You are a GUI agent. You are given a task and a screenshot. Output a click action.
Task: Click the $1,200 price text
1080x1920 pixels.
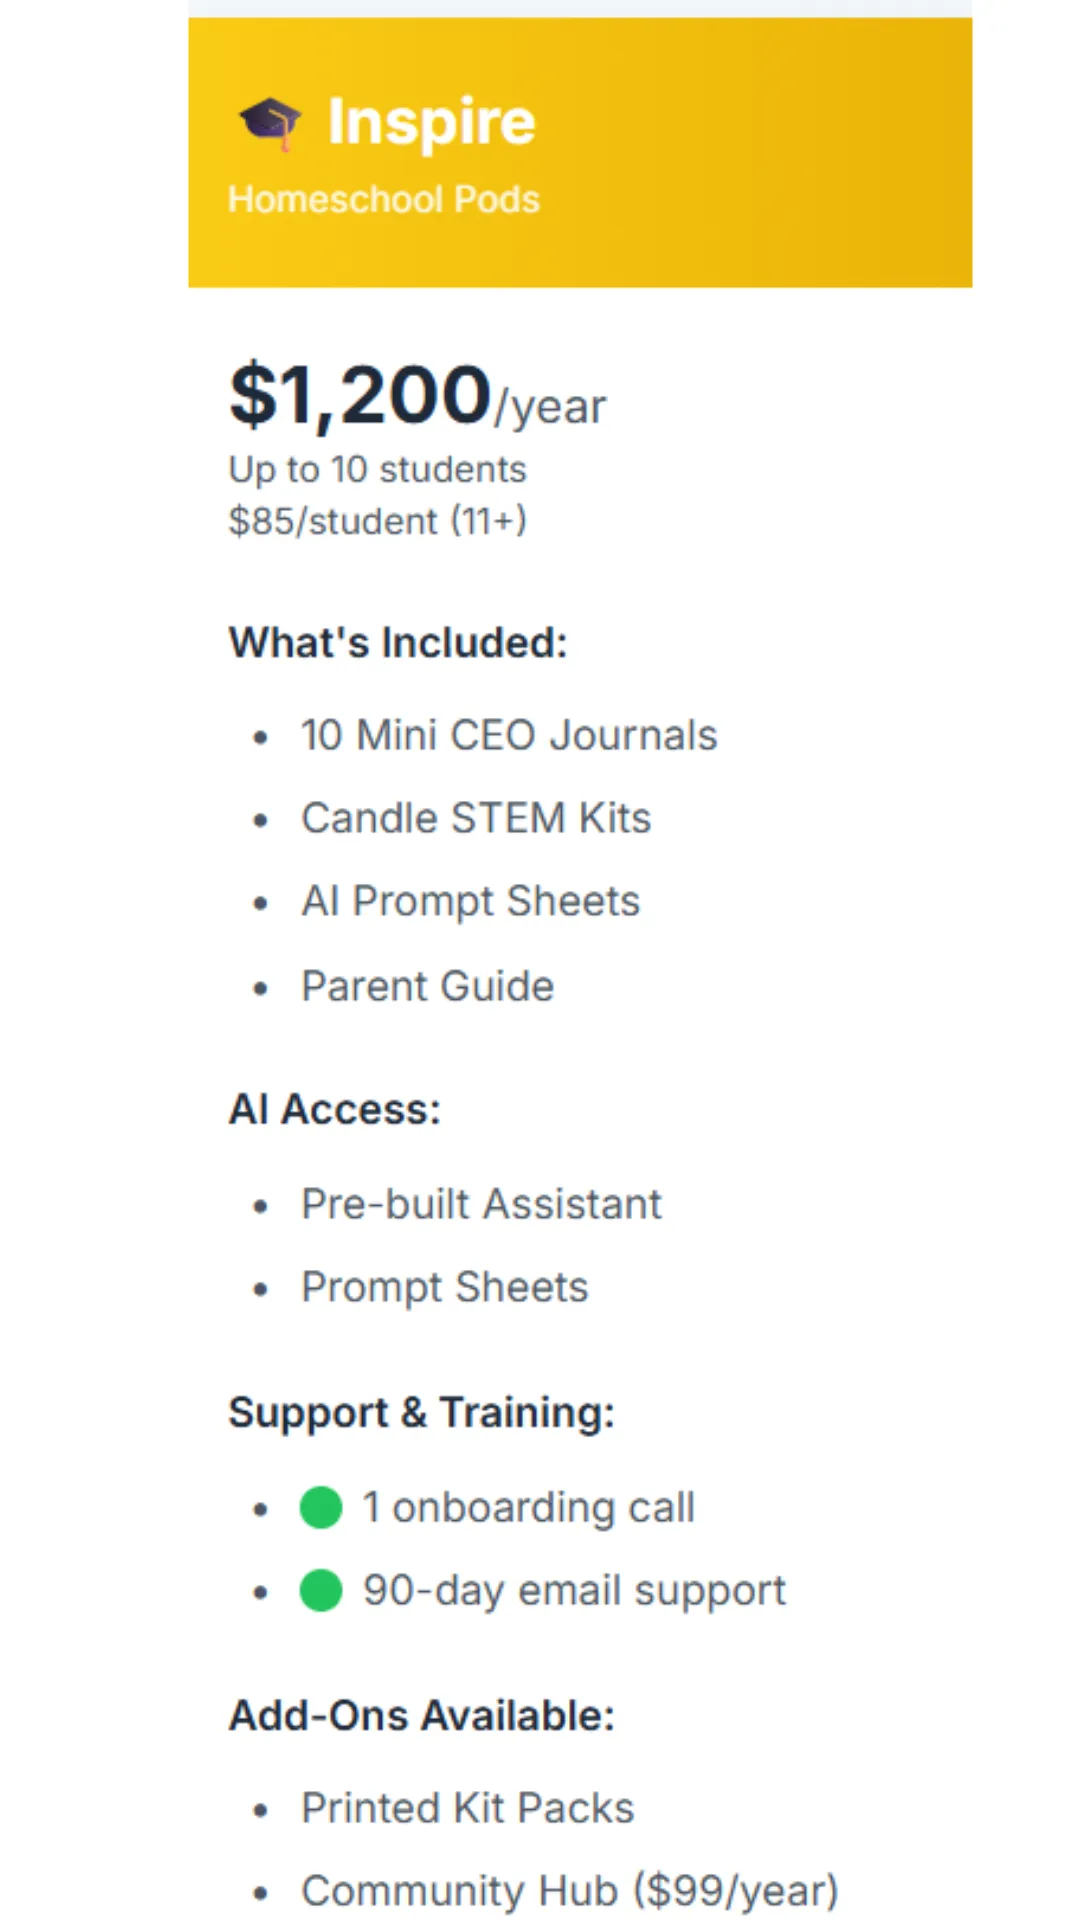361,395
